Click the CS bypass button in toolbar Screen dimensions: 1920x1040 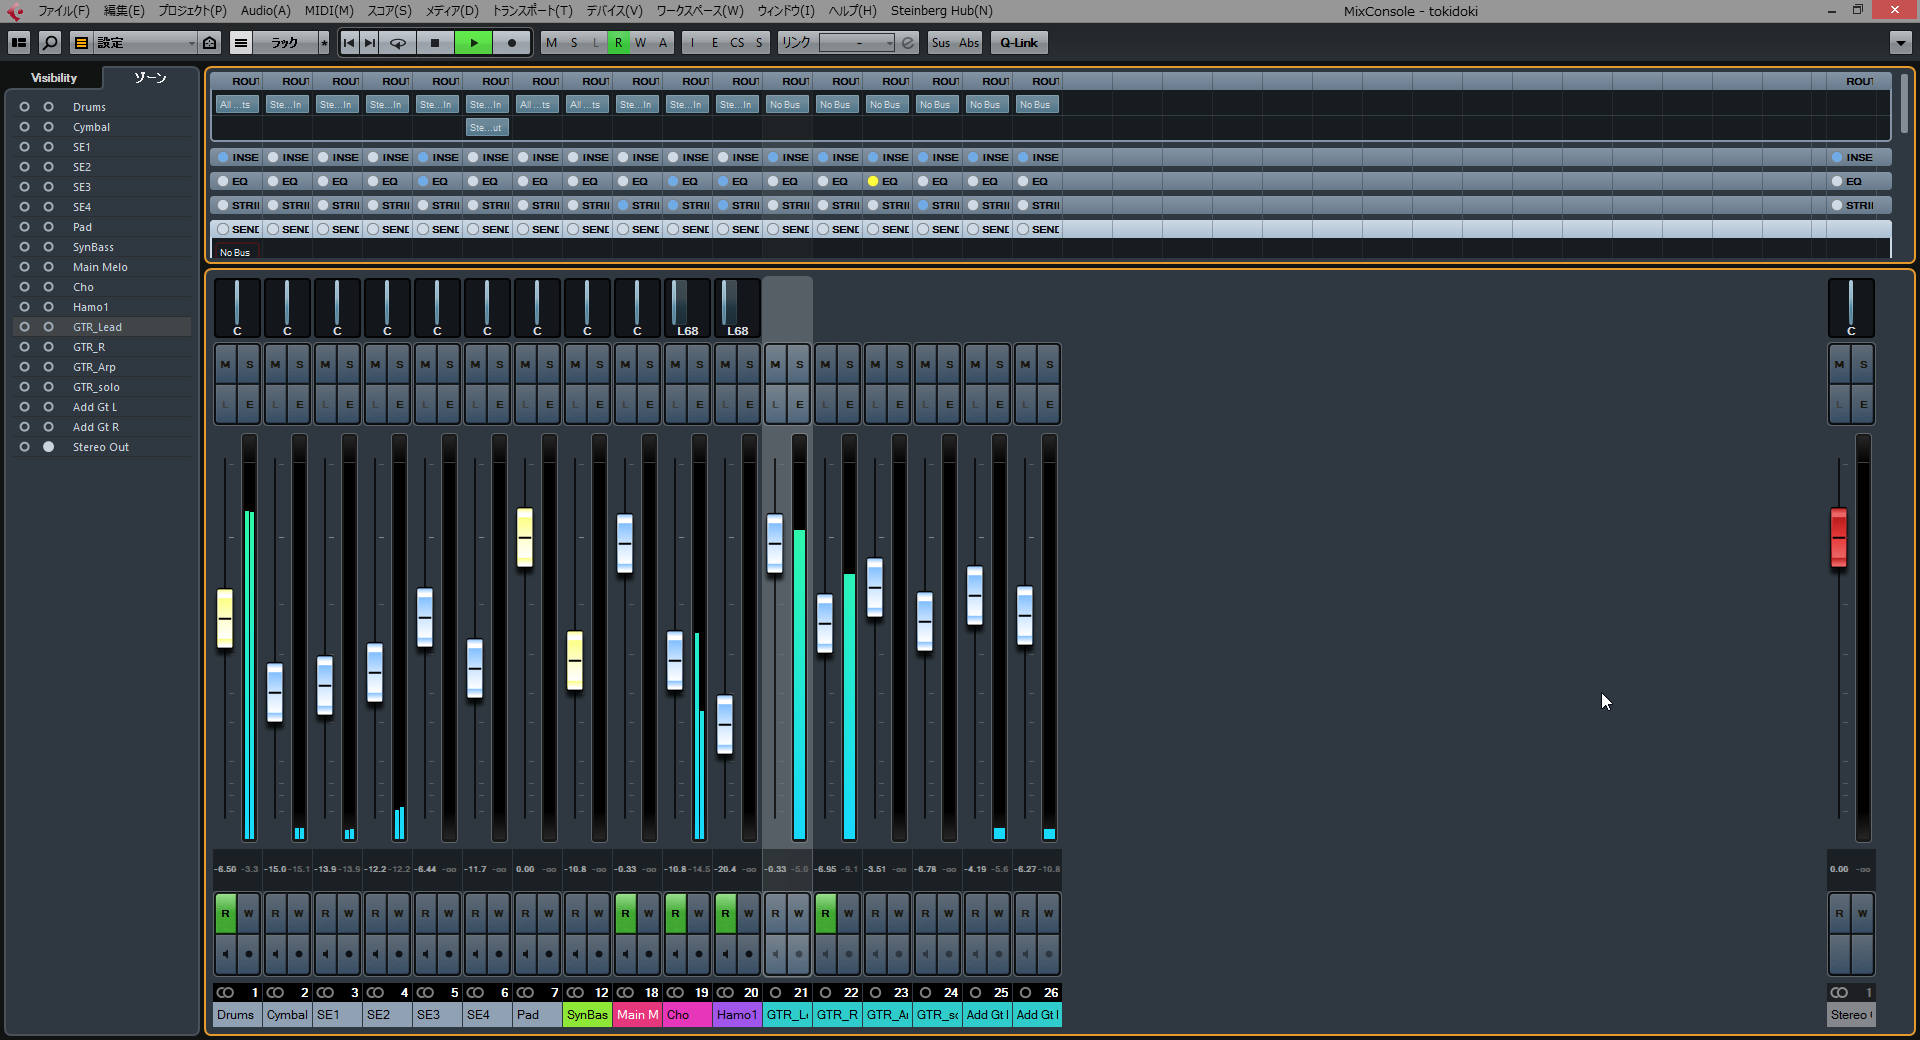coord(737,43)
